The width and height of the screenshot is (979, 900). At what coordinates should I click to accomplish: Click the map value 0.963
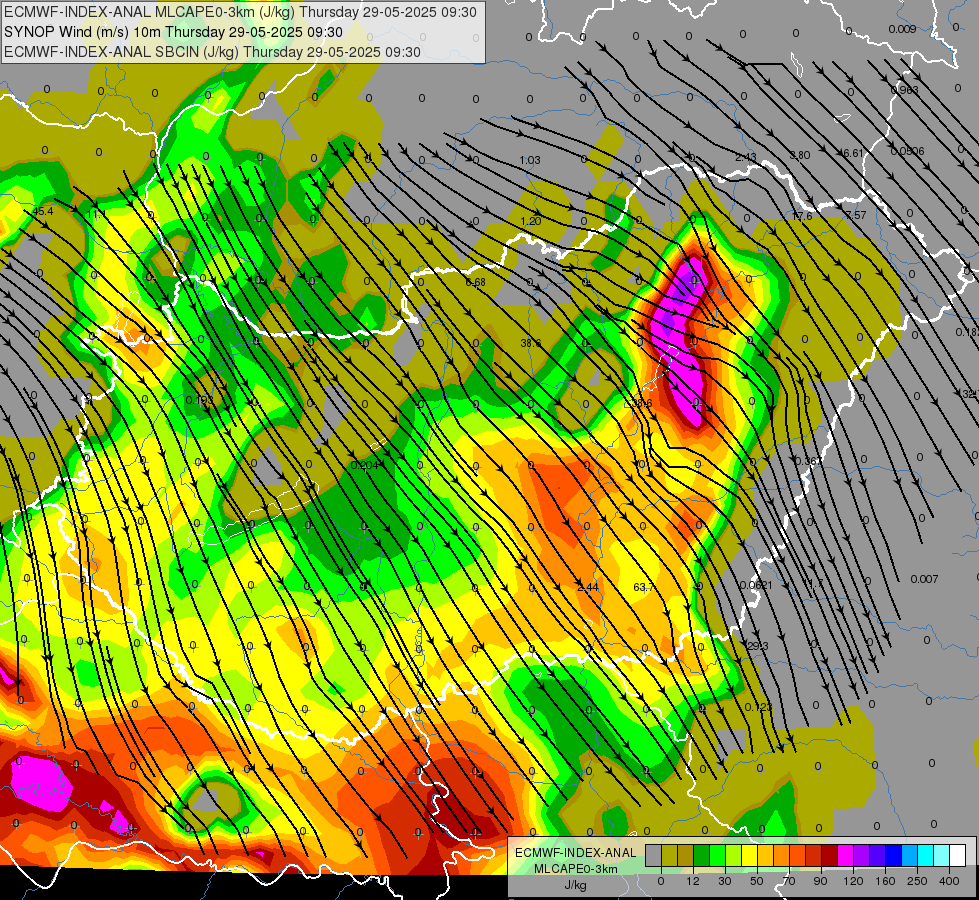click(905, 90)
